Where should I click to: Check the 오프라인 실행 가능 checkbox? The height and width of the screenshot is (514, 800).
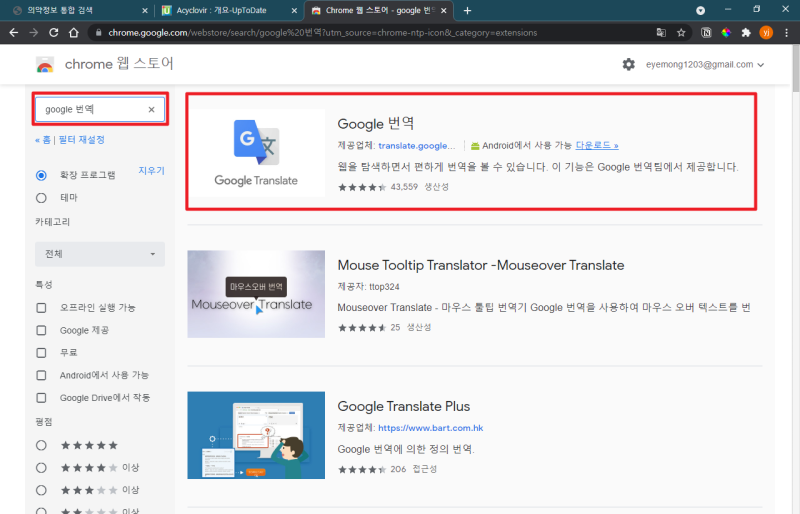[41, 308]
